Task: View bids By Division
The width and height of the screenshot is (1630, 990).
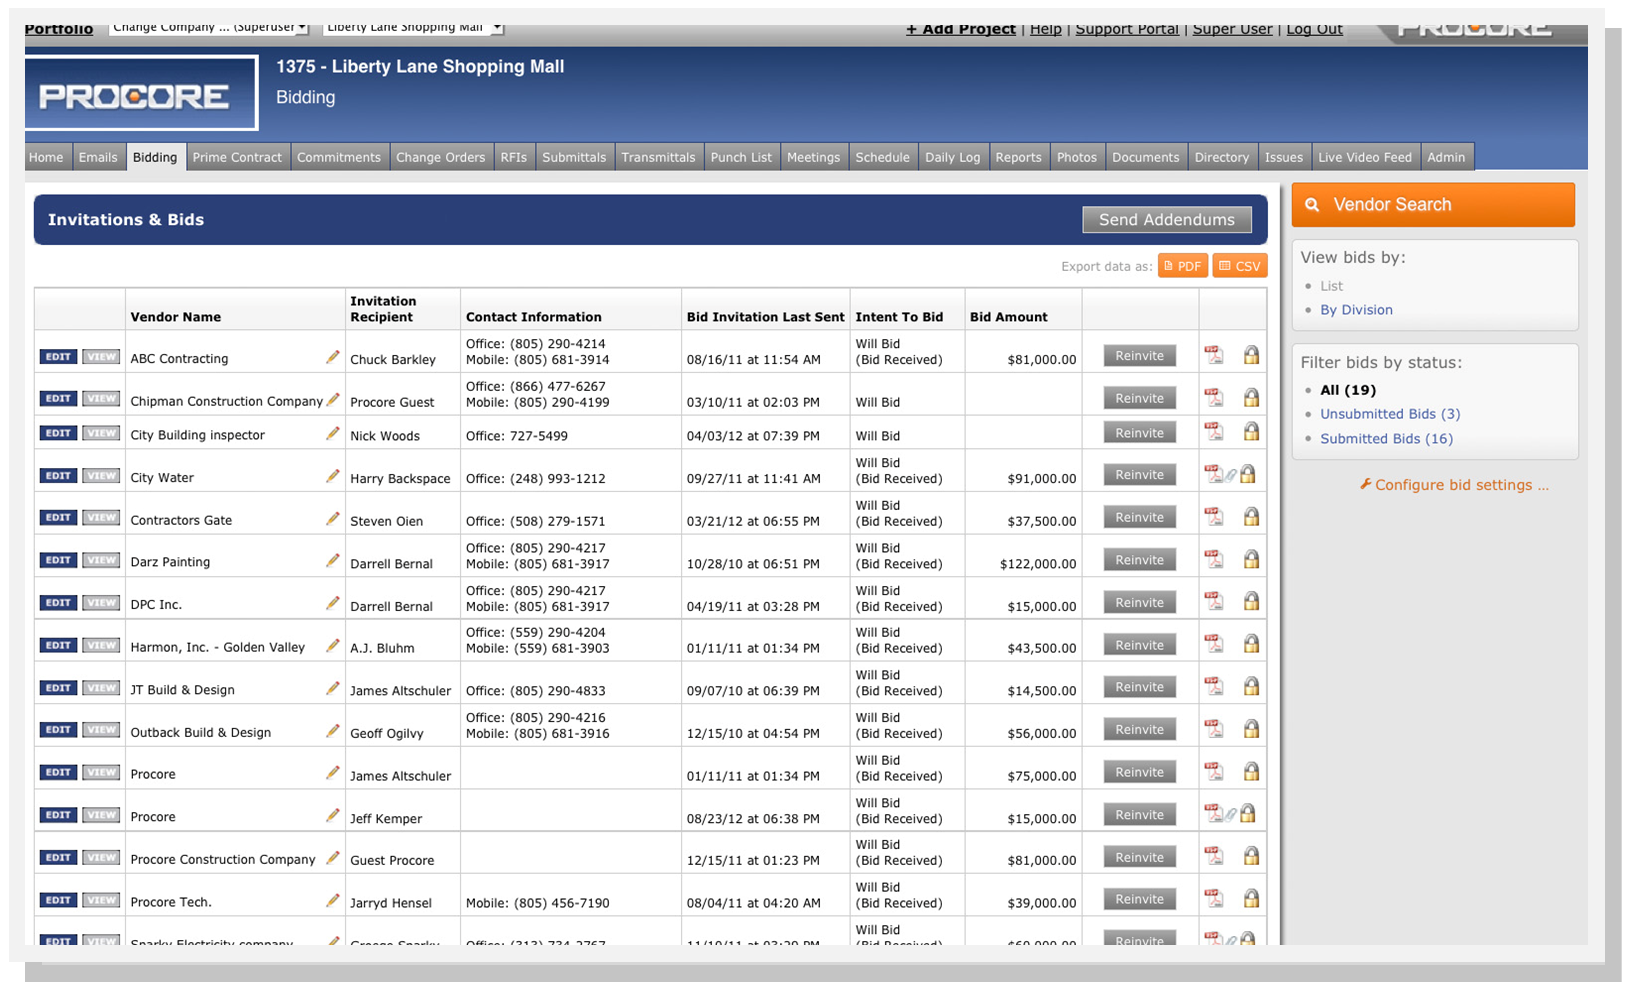Action: (x=1355, y=310)
